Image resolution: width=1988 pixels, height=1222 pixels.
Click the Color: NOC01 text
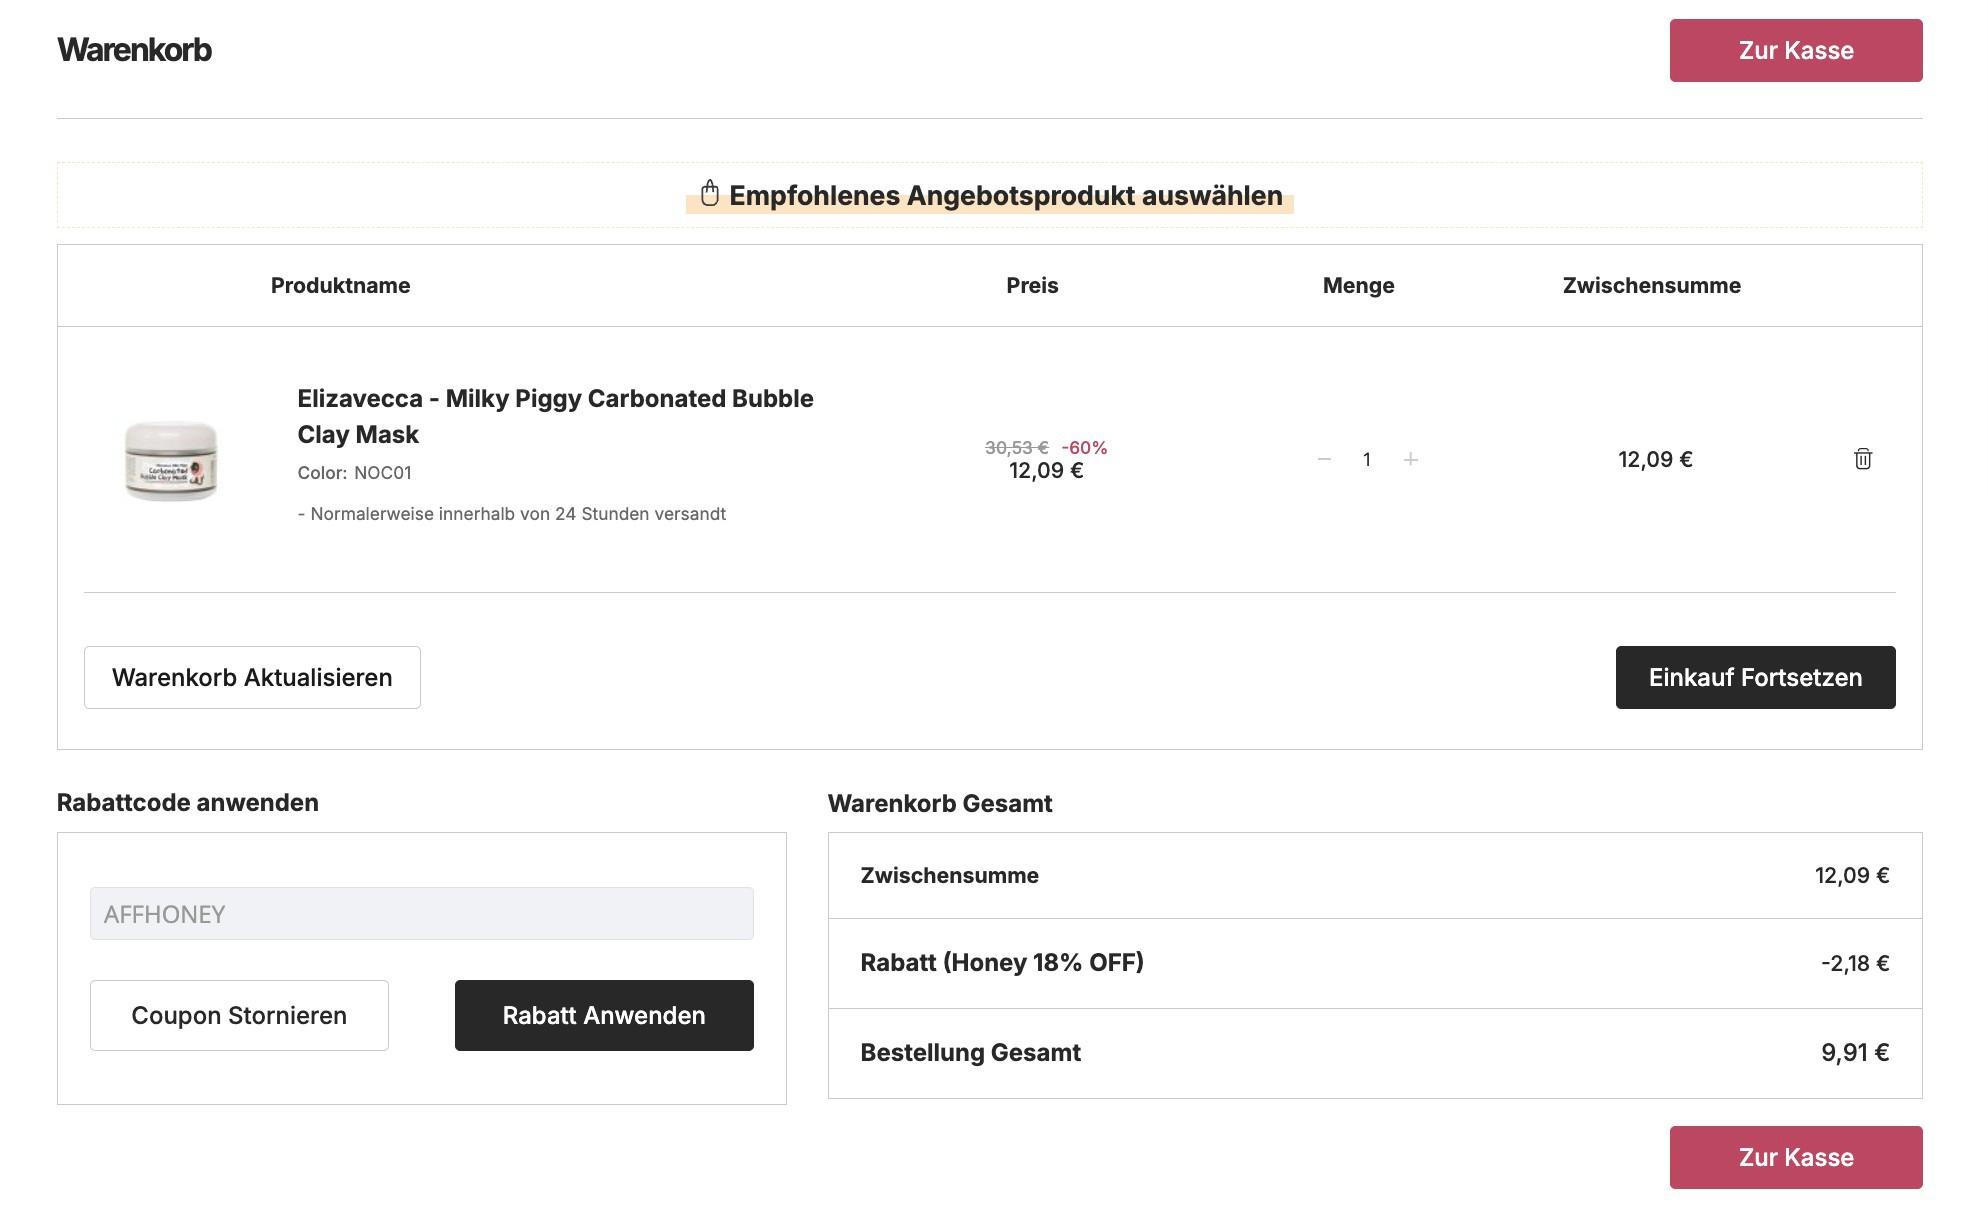pos(354,472)
